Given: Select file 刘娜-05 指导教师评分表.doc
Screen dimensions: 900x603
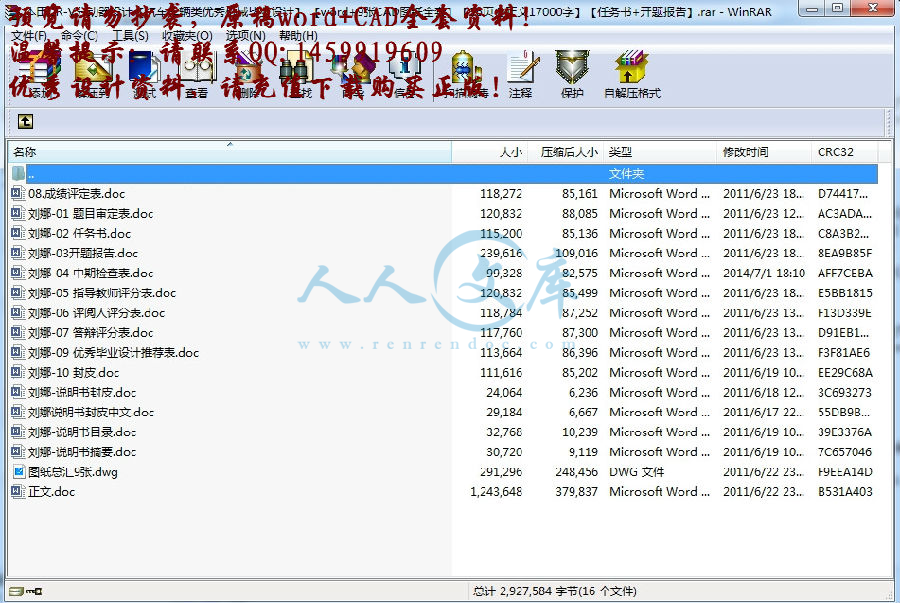Looking at the screenshot, I should pyautogui.click(x=443, y=293).
